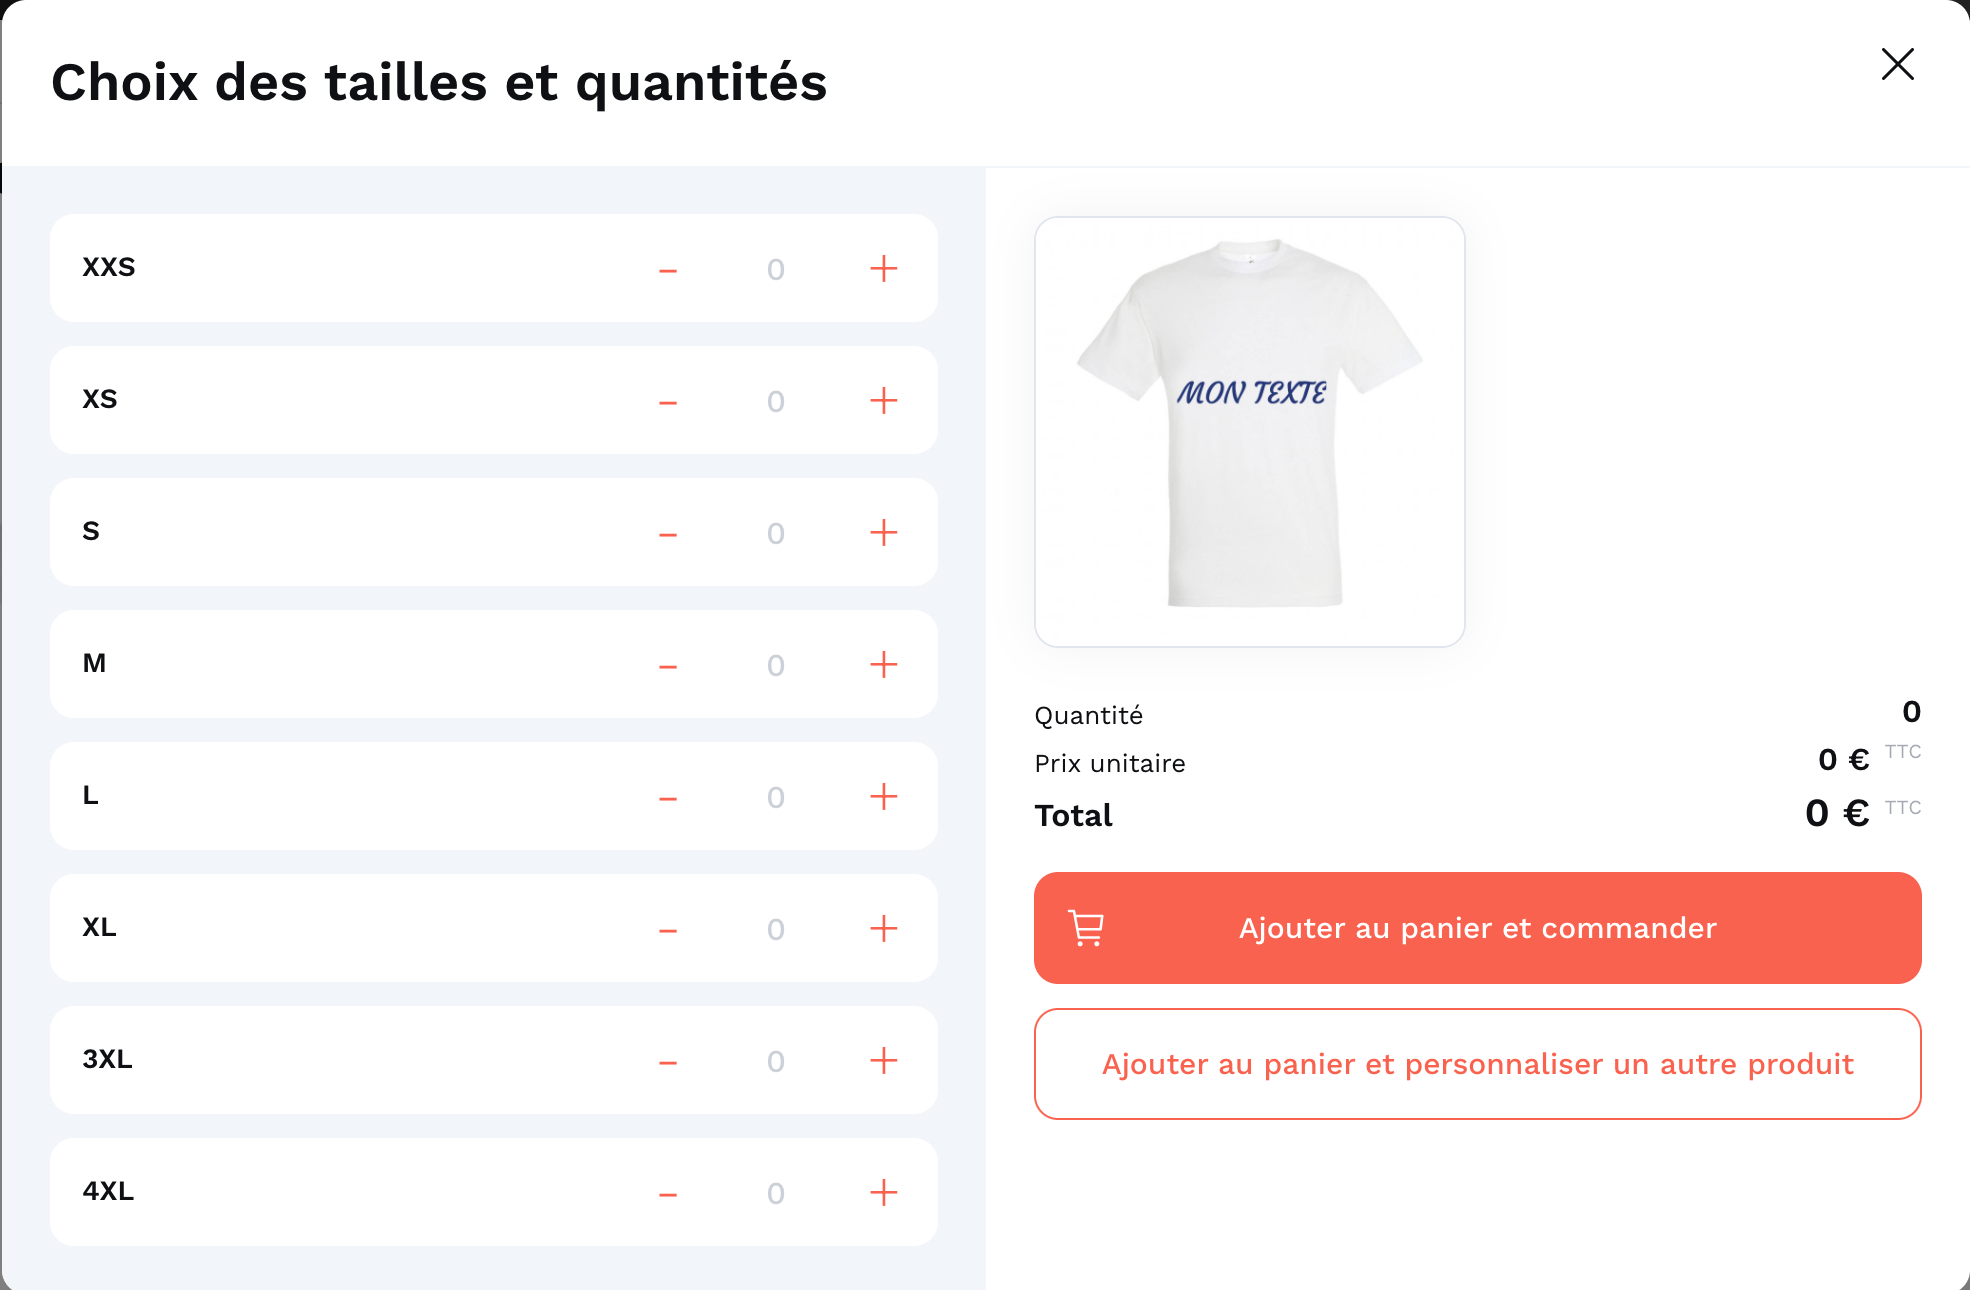This screenshot has width=1970, height=1290.
Task: Open the MON TEXTE t-shirt preview image
Action: coord(1250,430)
